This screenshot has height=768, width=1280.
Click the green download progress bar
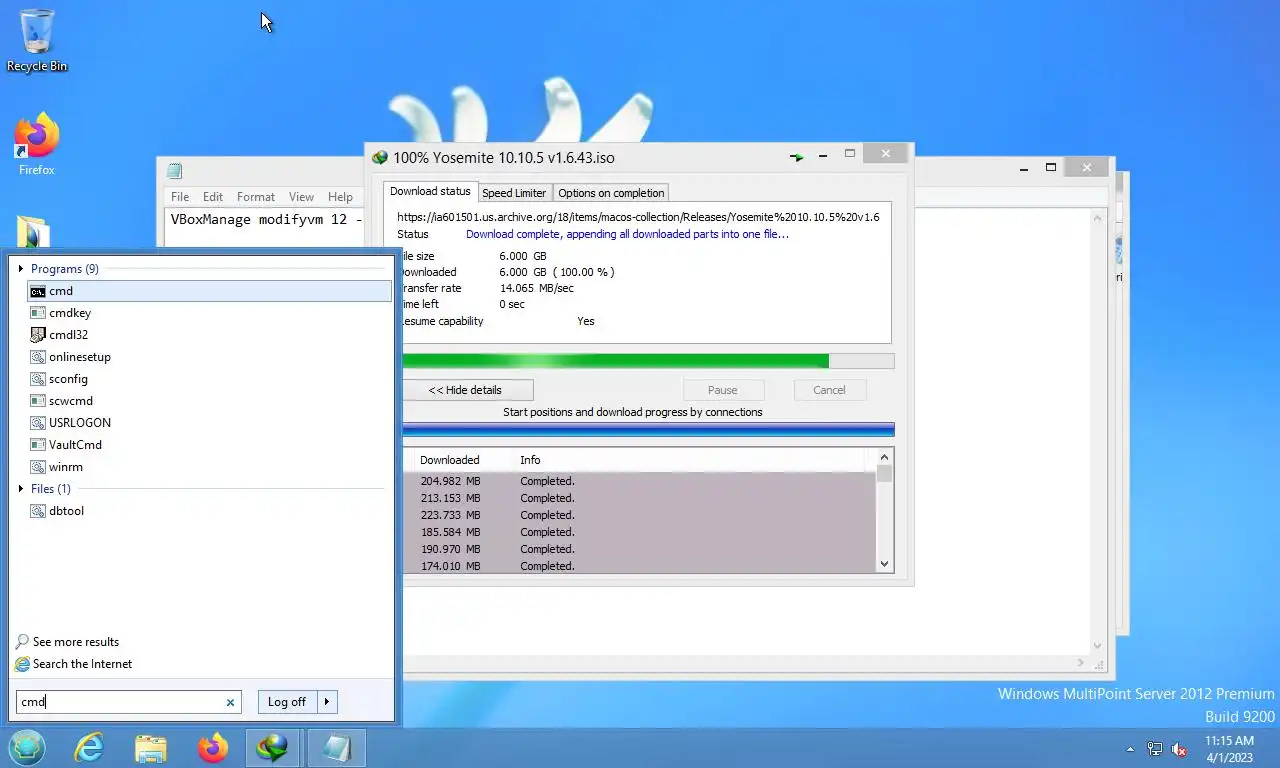(647, 361)
